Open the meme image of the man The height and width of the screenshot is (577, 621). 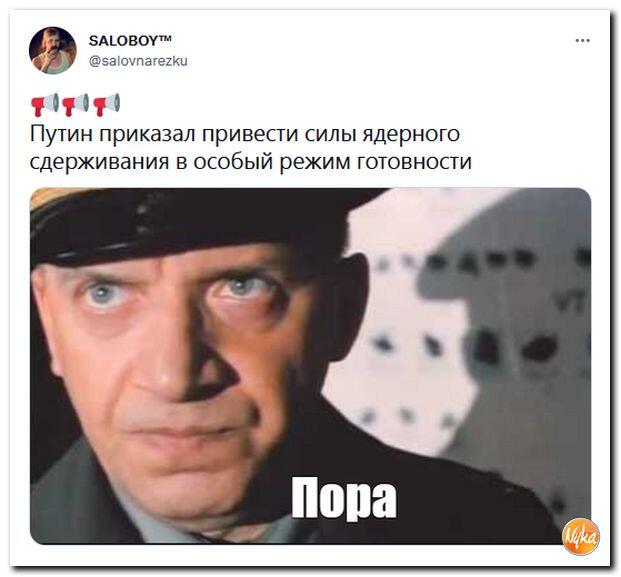click(310, 366)
